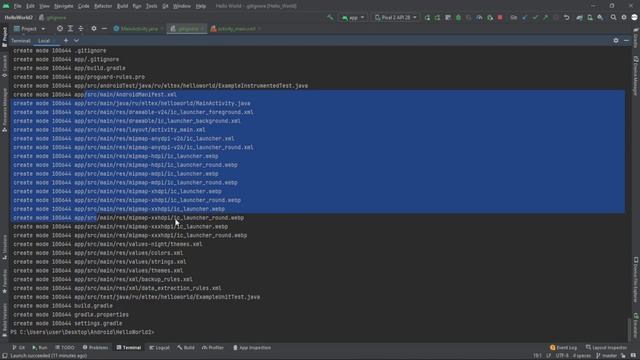Open Project panel options gear
640x360 pixels.
94,29
